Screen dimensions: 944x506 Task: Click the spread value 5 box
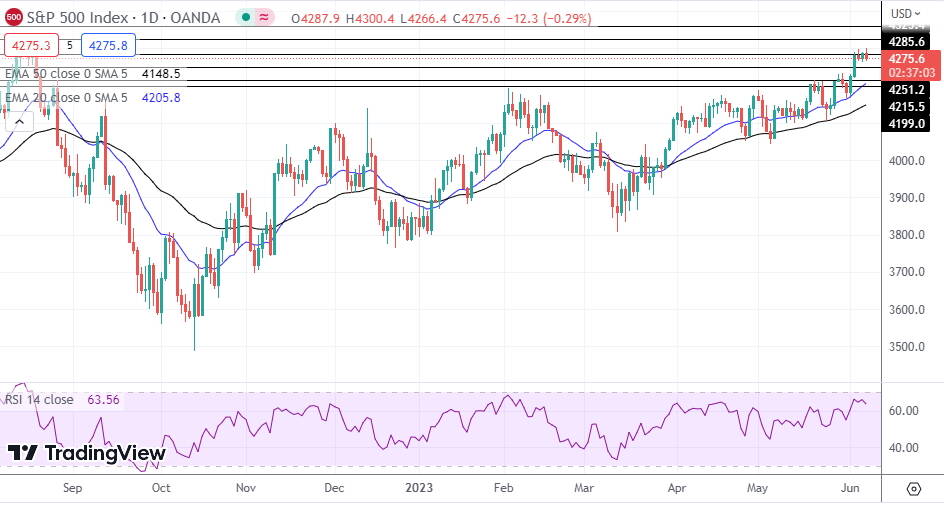pyautogui.click(x=70, y=45)
